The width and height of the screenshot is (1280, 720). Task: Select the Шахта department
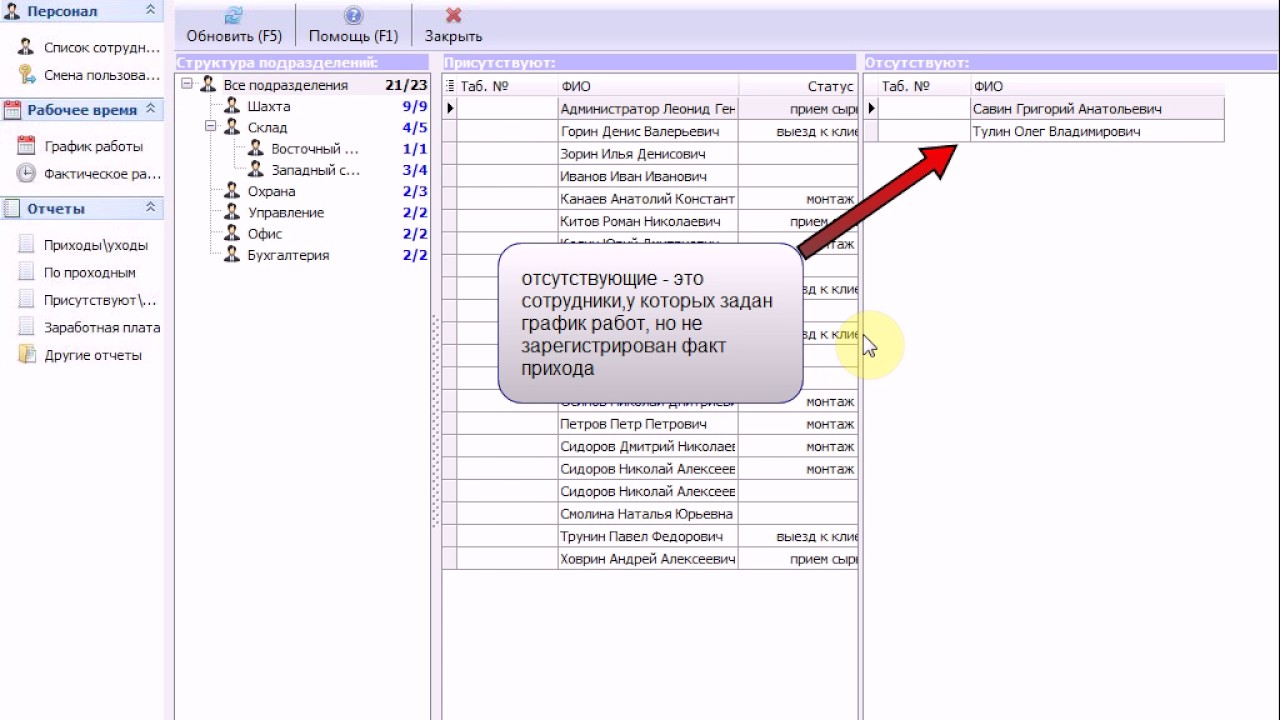(269, 106)
